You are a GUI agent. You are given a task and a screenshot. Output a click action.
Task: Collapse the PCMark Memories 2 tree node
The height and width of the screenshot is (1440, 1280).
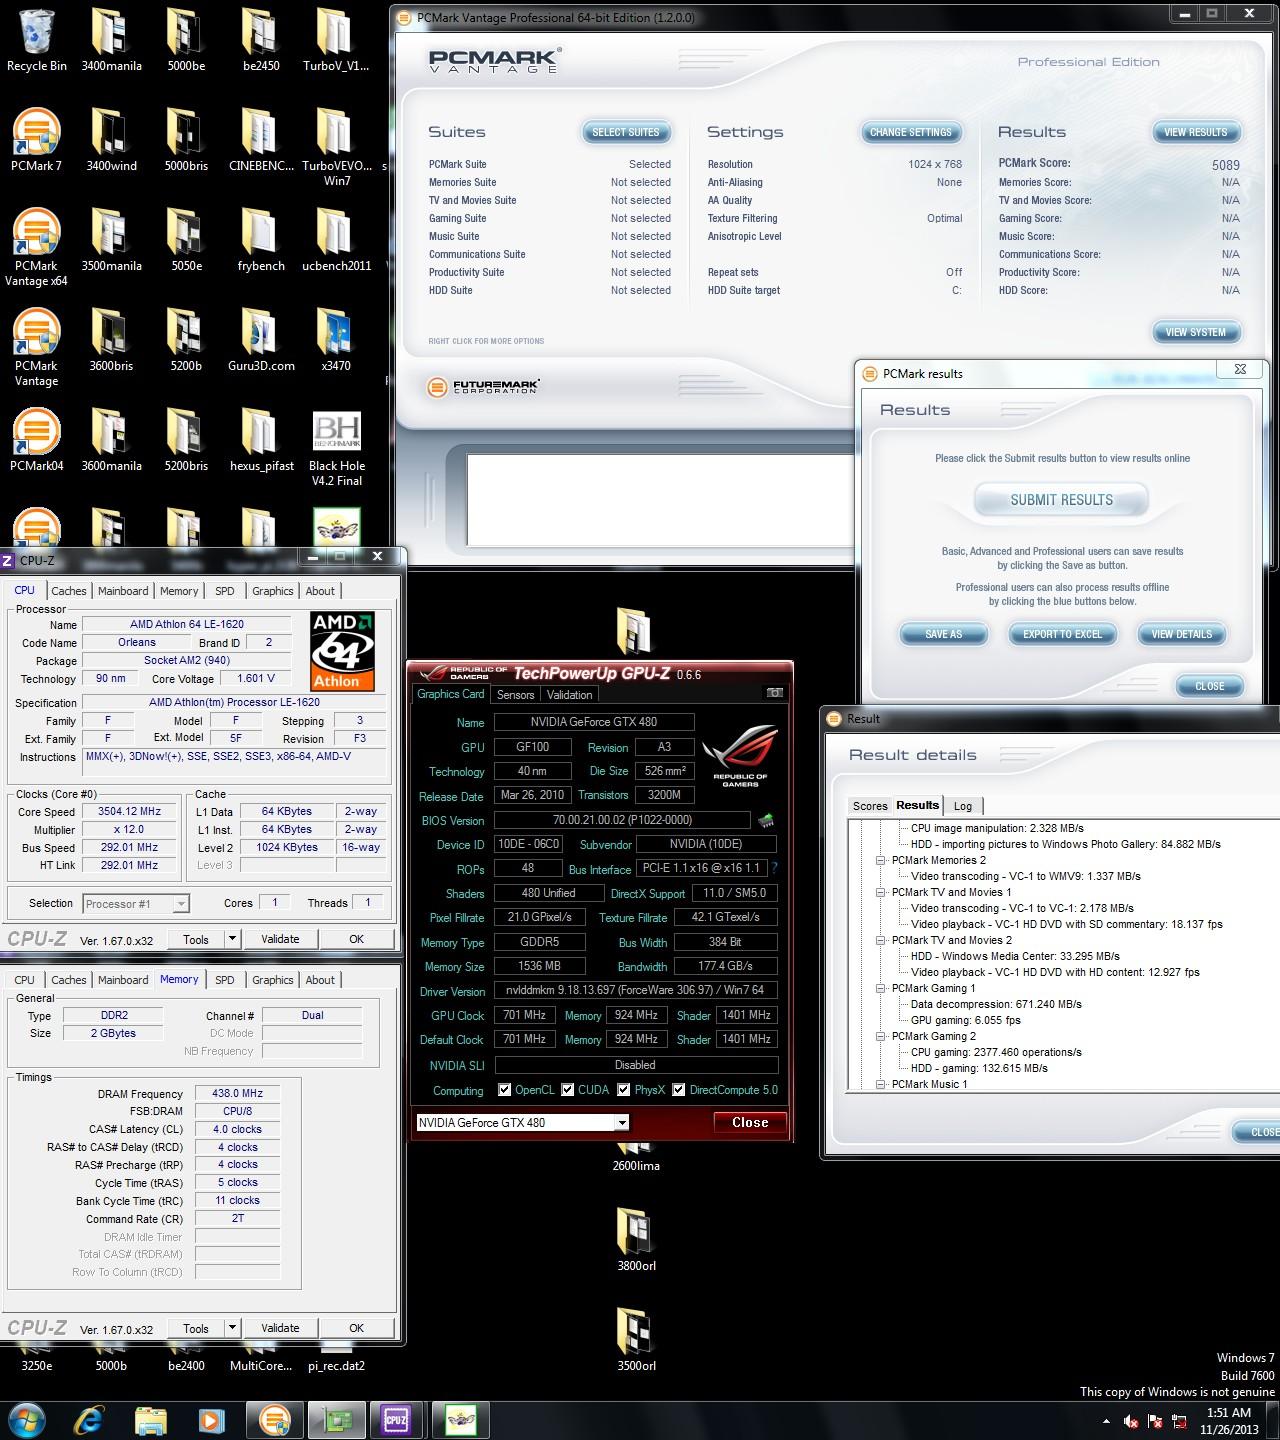[x=881, y=860]
